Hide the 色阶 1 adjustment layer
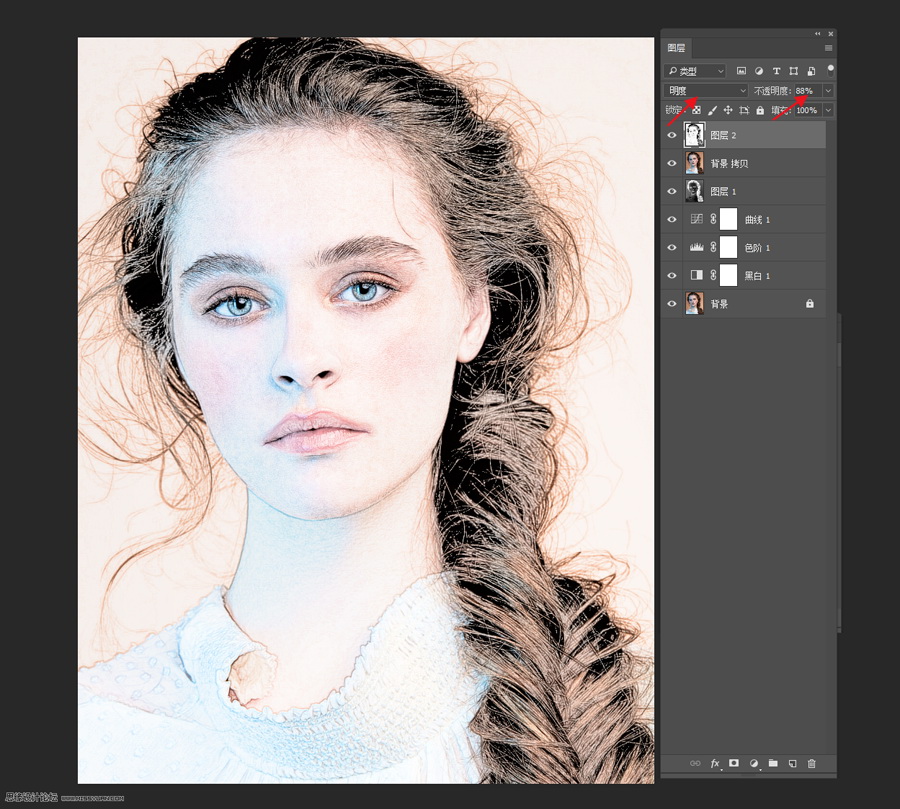Image resolution: width=900 pixels, height=809 pixels. (x=672, y=247)
